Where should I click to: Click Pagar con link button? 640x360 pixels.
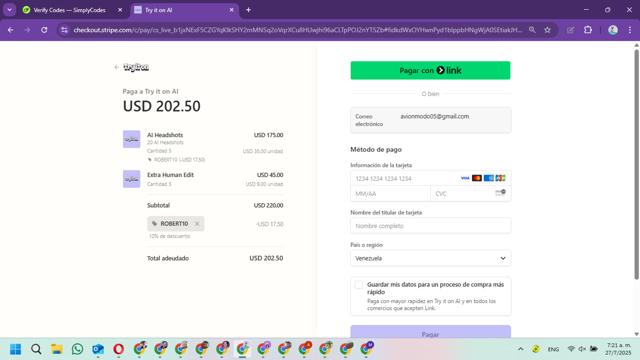click(430, 70)
